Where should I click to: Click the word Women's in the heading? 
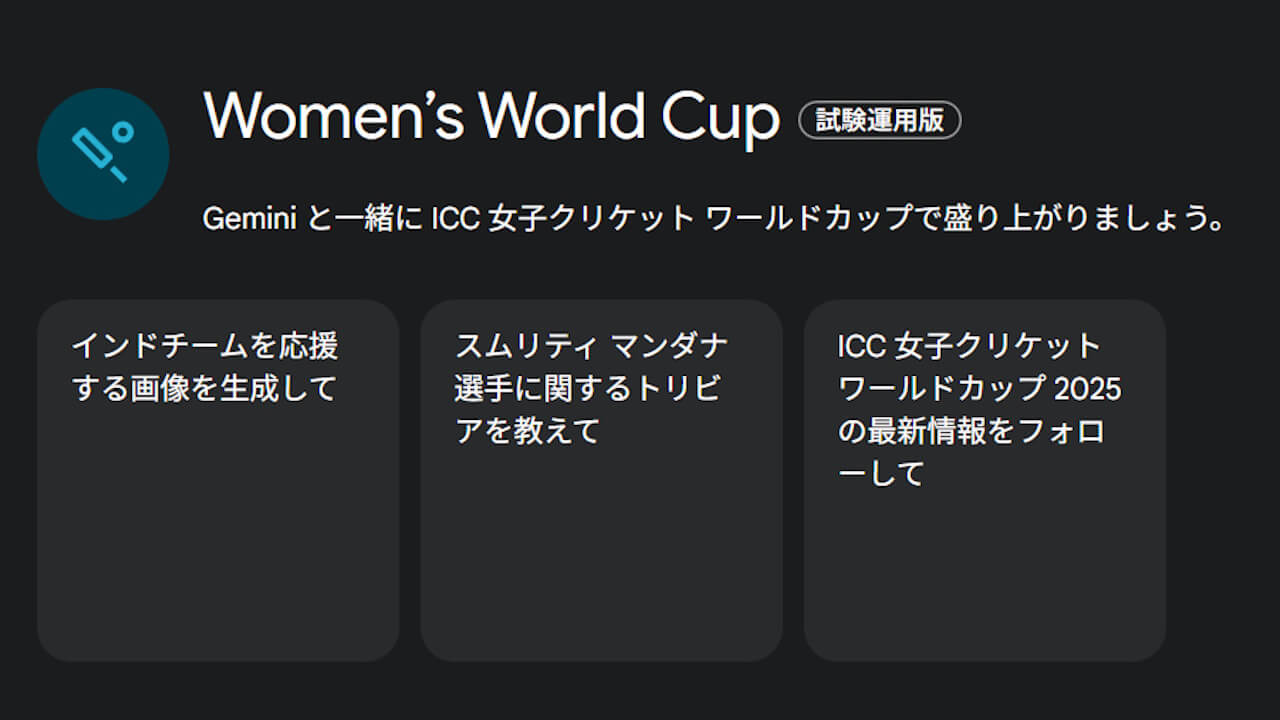[334, 118]
